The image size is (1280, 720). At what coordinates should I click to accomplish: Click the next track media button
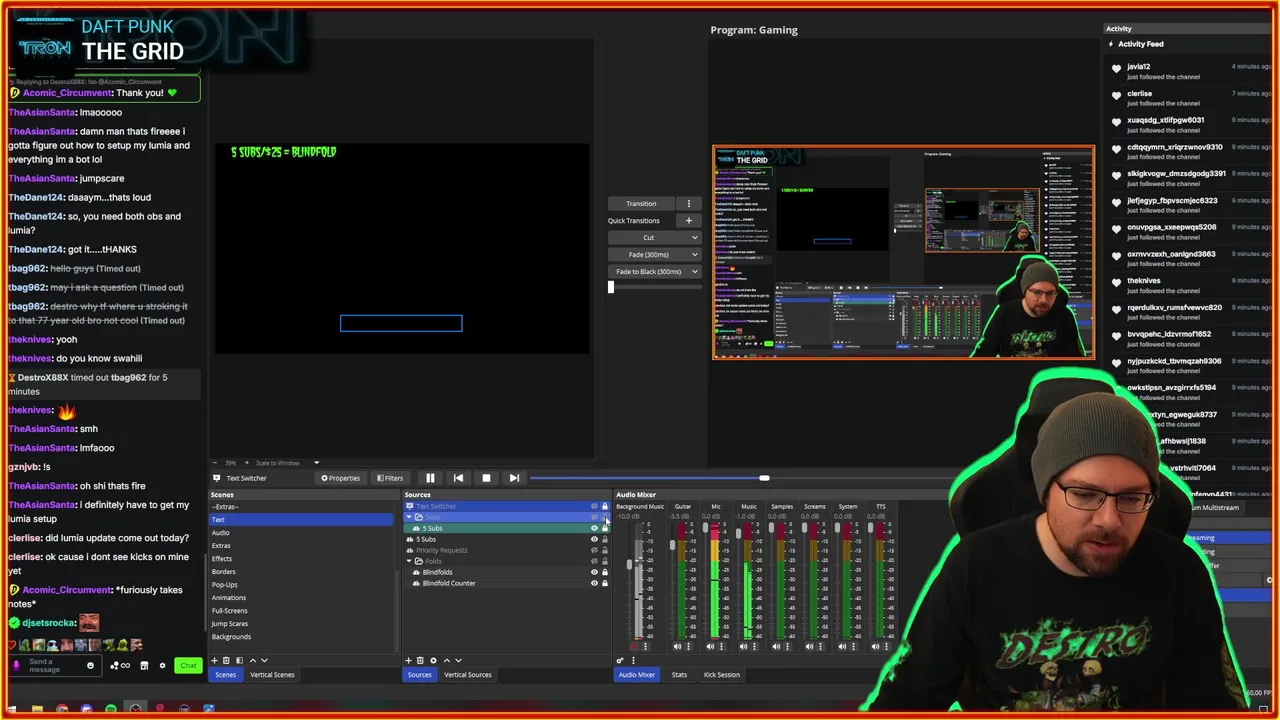514,478
